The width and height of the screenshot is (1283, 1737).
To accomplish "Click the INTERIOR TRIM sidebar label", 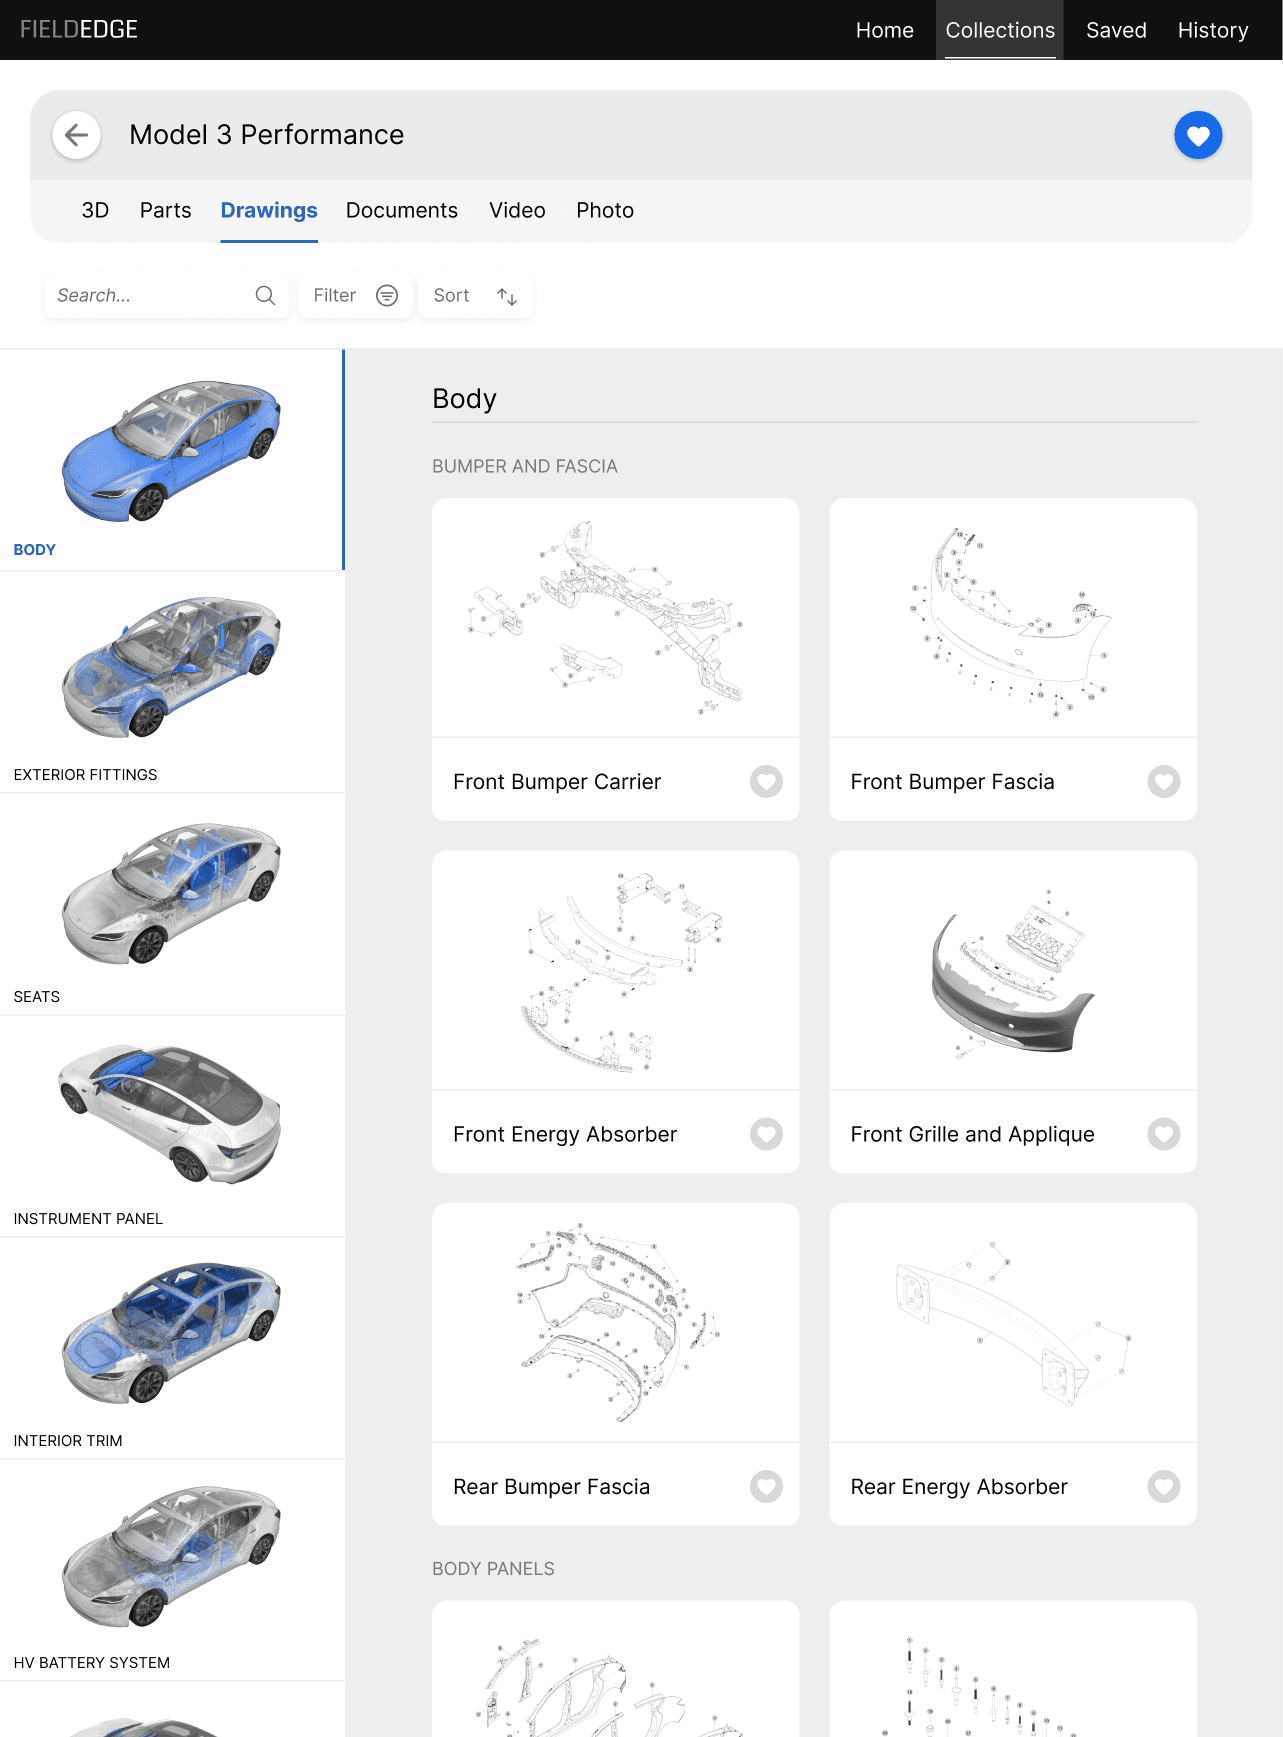I will point(68,1441).
